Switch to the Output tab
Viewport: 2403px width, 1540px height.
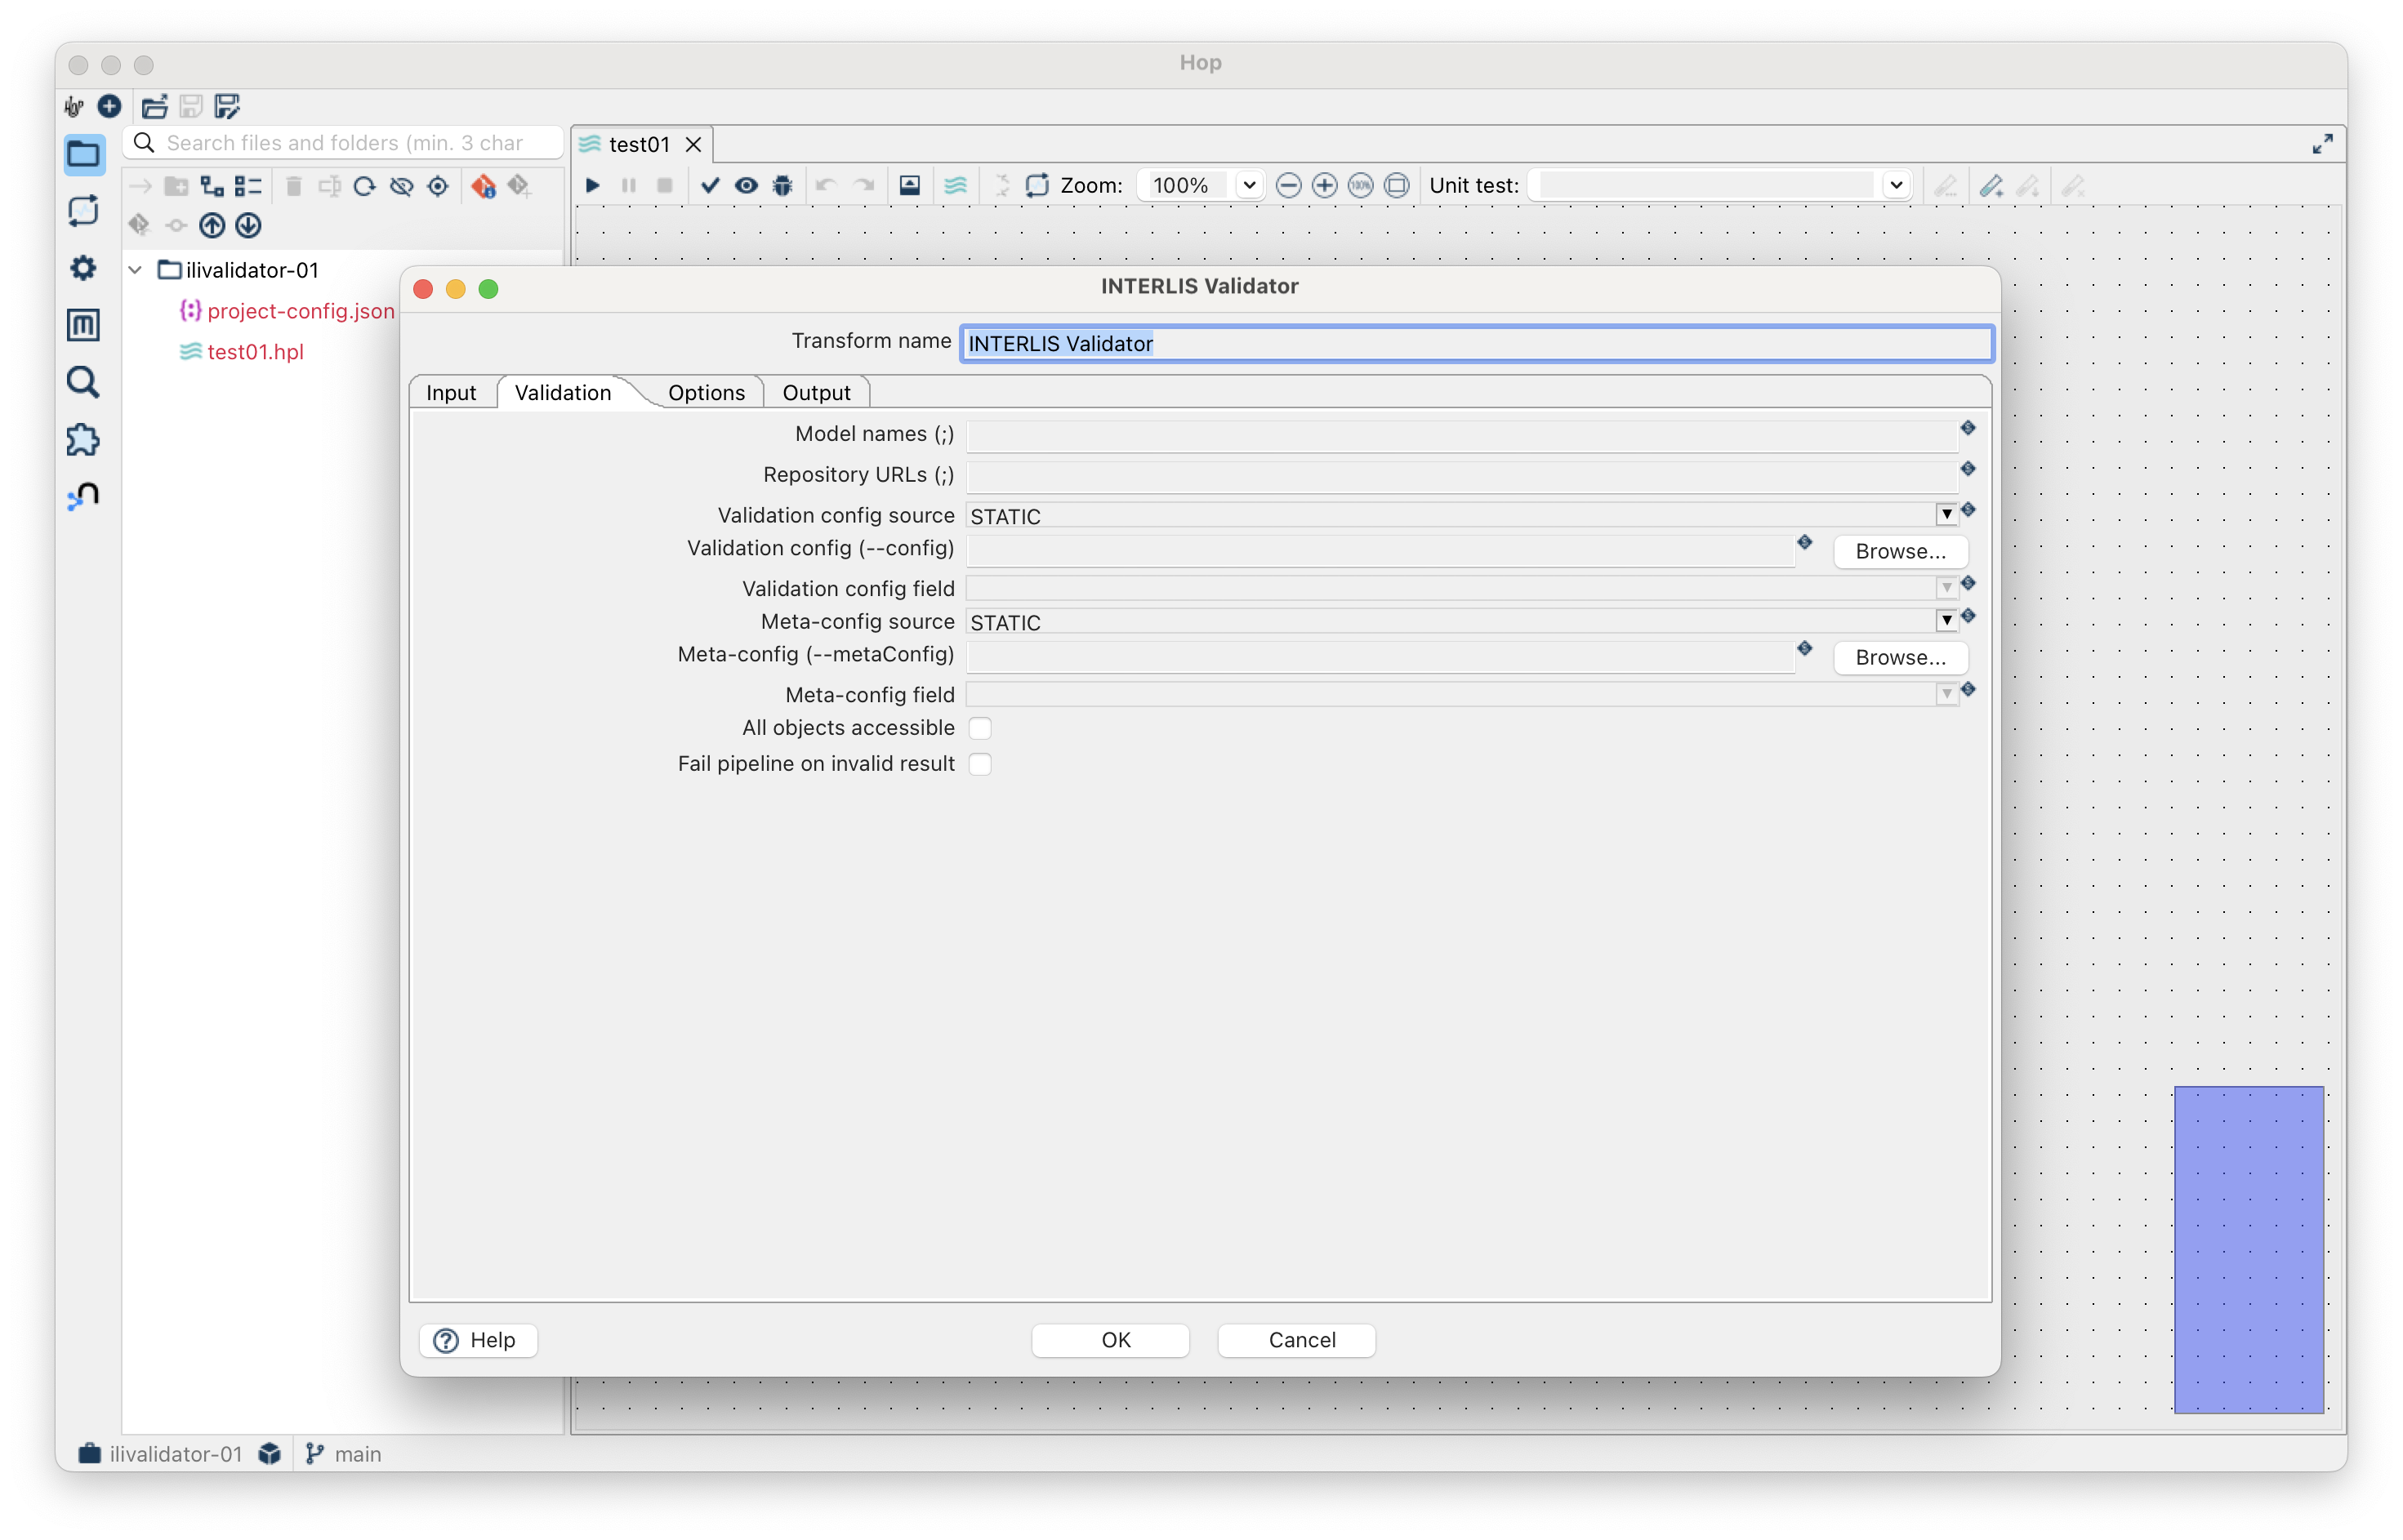point(816,392)
